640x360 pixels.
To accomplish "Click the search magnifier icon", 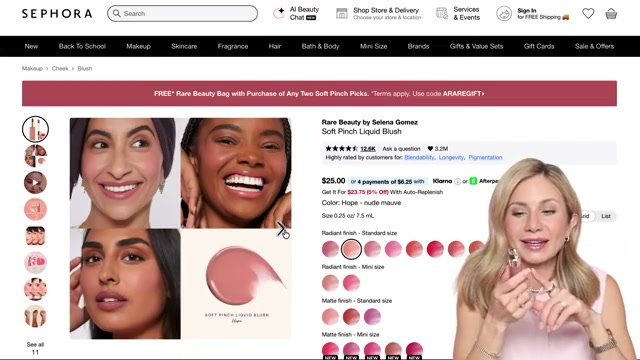I will (x=117, y=13).
